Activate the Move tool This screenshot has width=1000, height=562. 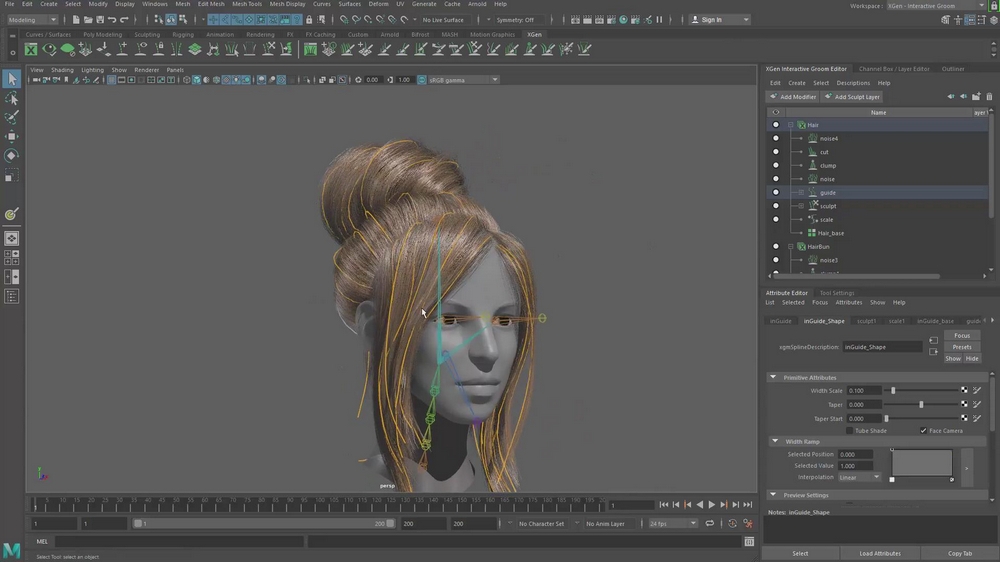coord(11,137)
